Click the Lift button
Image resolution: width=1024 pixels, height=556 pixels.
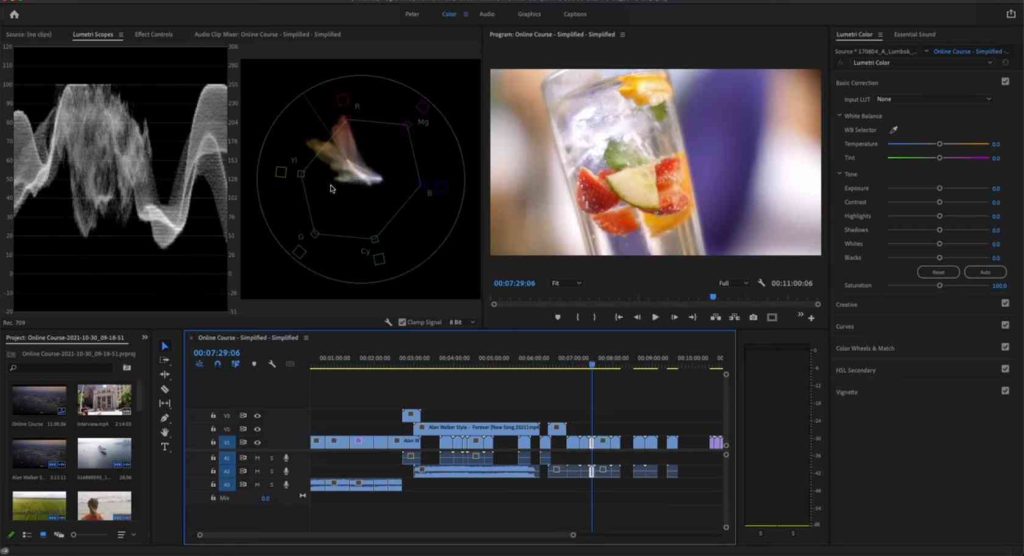(716, 317)
